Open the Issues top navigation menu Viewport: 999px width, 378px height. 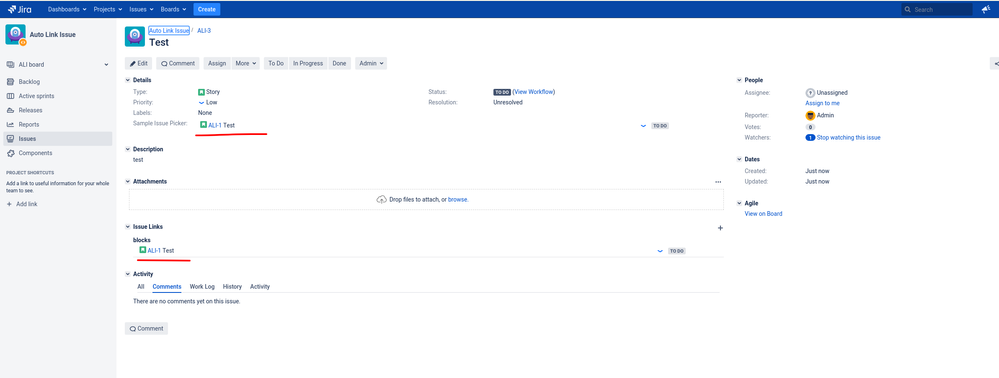[141, 10]
